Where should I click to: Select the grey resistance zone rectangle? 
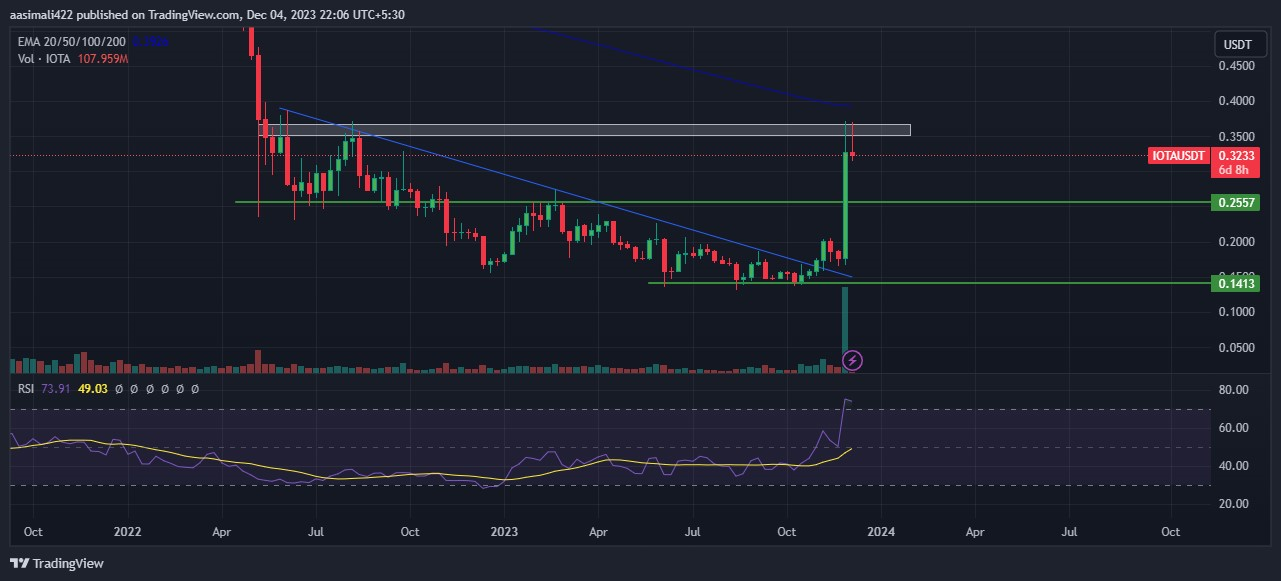tap(586, 130)
